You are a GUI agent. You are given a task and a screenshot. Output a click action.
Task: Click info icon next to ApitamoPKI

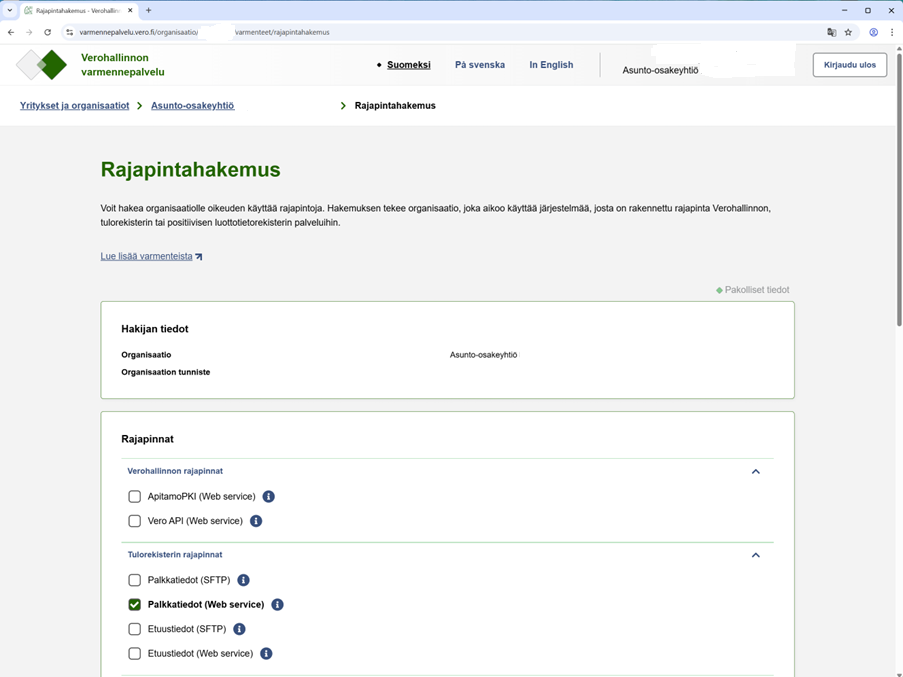click(x=268, y=496)
